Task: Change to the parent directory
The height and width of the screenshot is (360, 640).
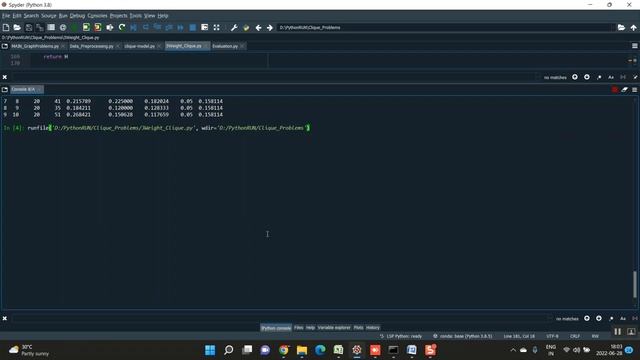Action: tap(633, 27)
